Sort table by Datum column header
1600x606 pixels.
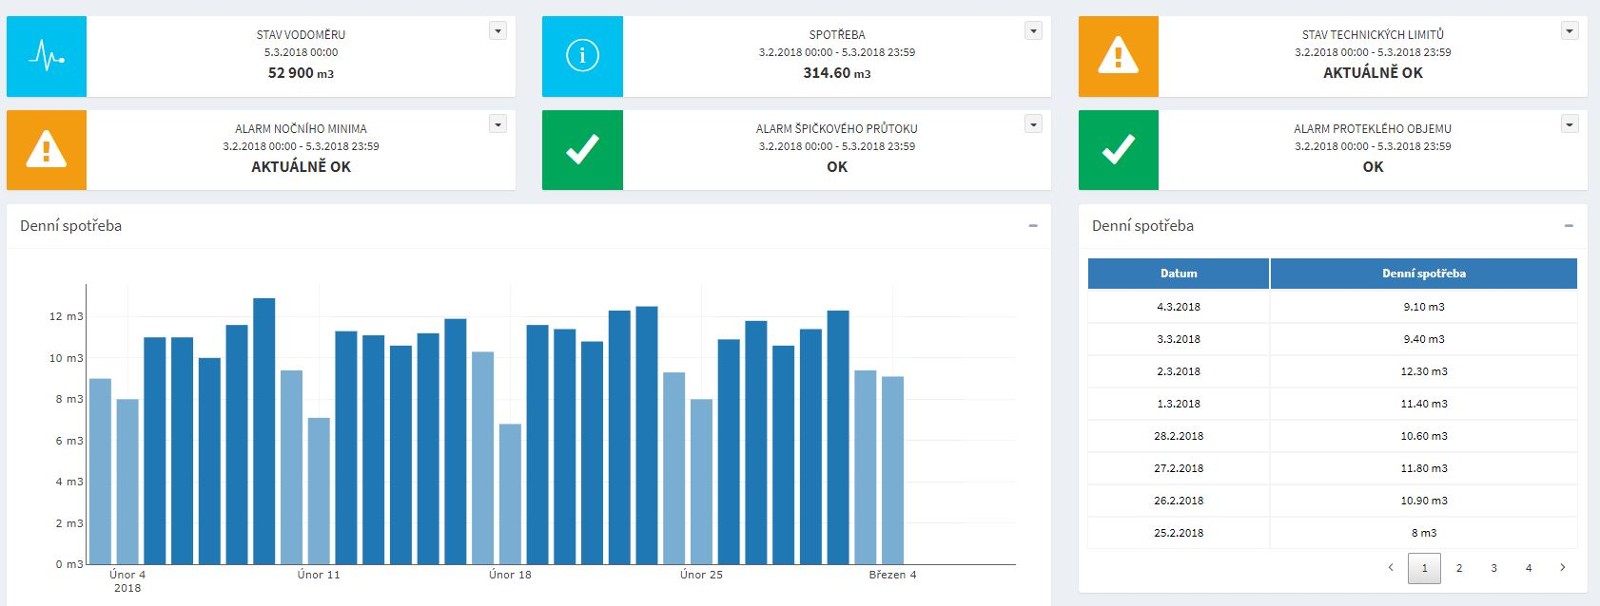tap(1178, 273)
